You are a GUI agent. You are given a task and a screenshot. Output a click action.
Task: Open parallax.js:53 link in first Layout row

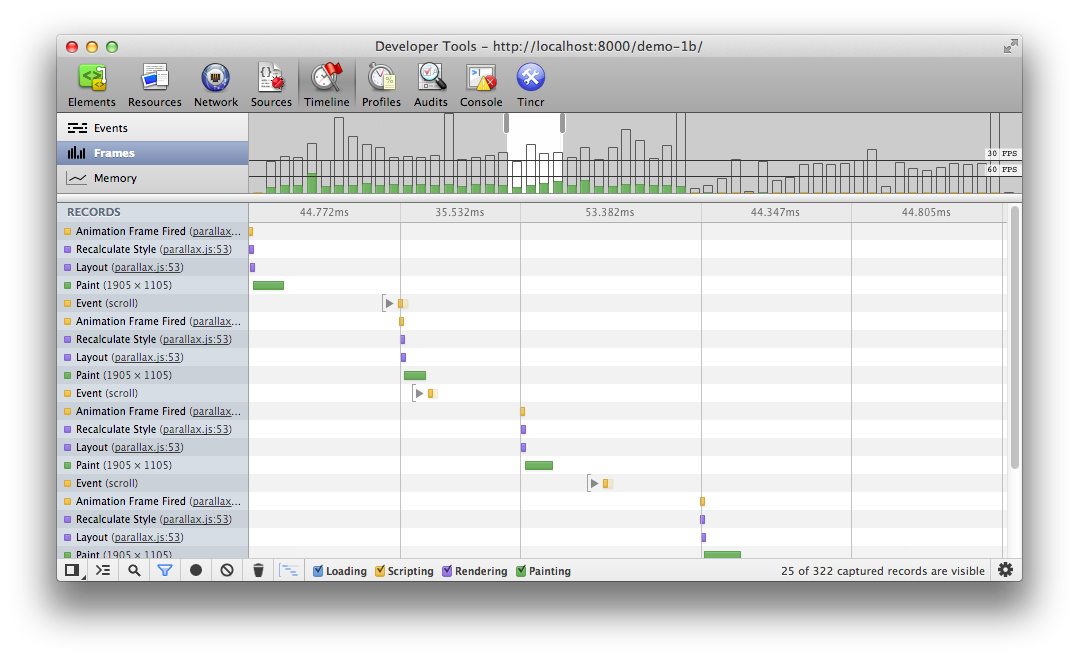[x=147, y=267]
